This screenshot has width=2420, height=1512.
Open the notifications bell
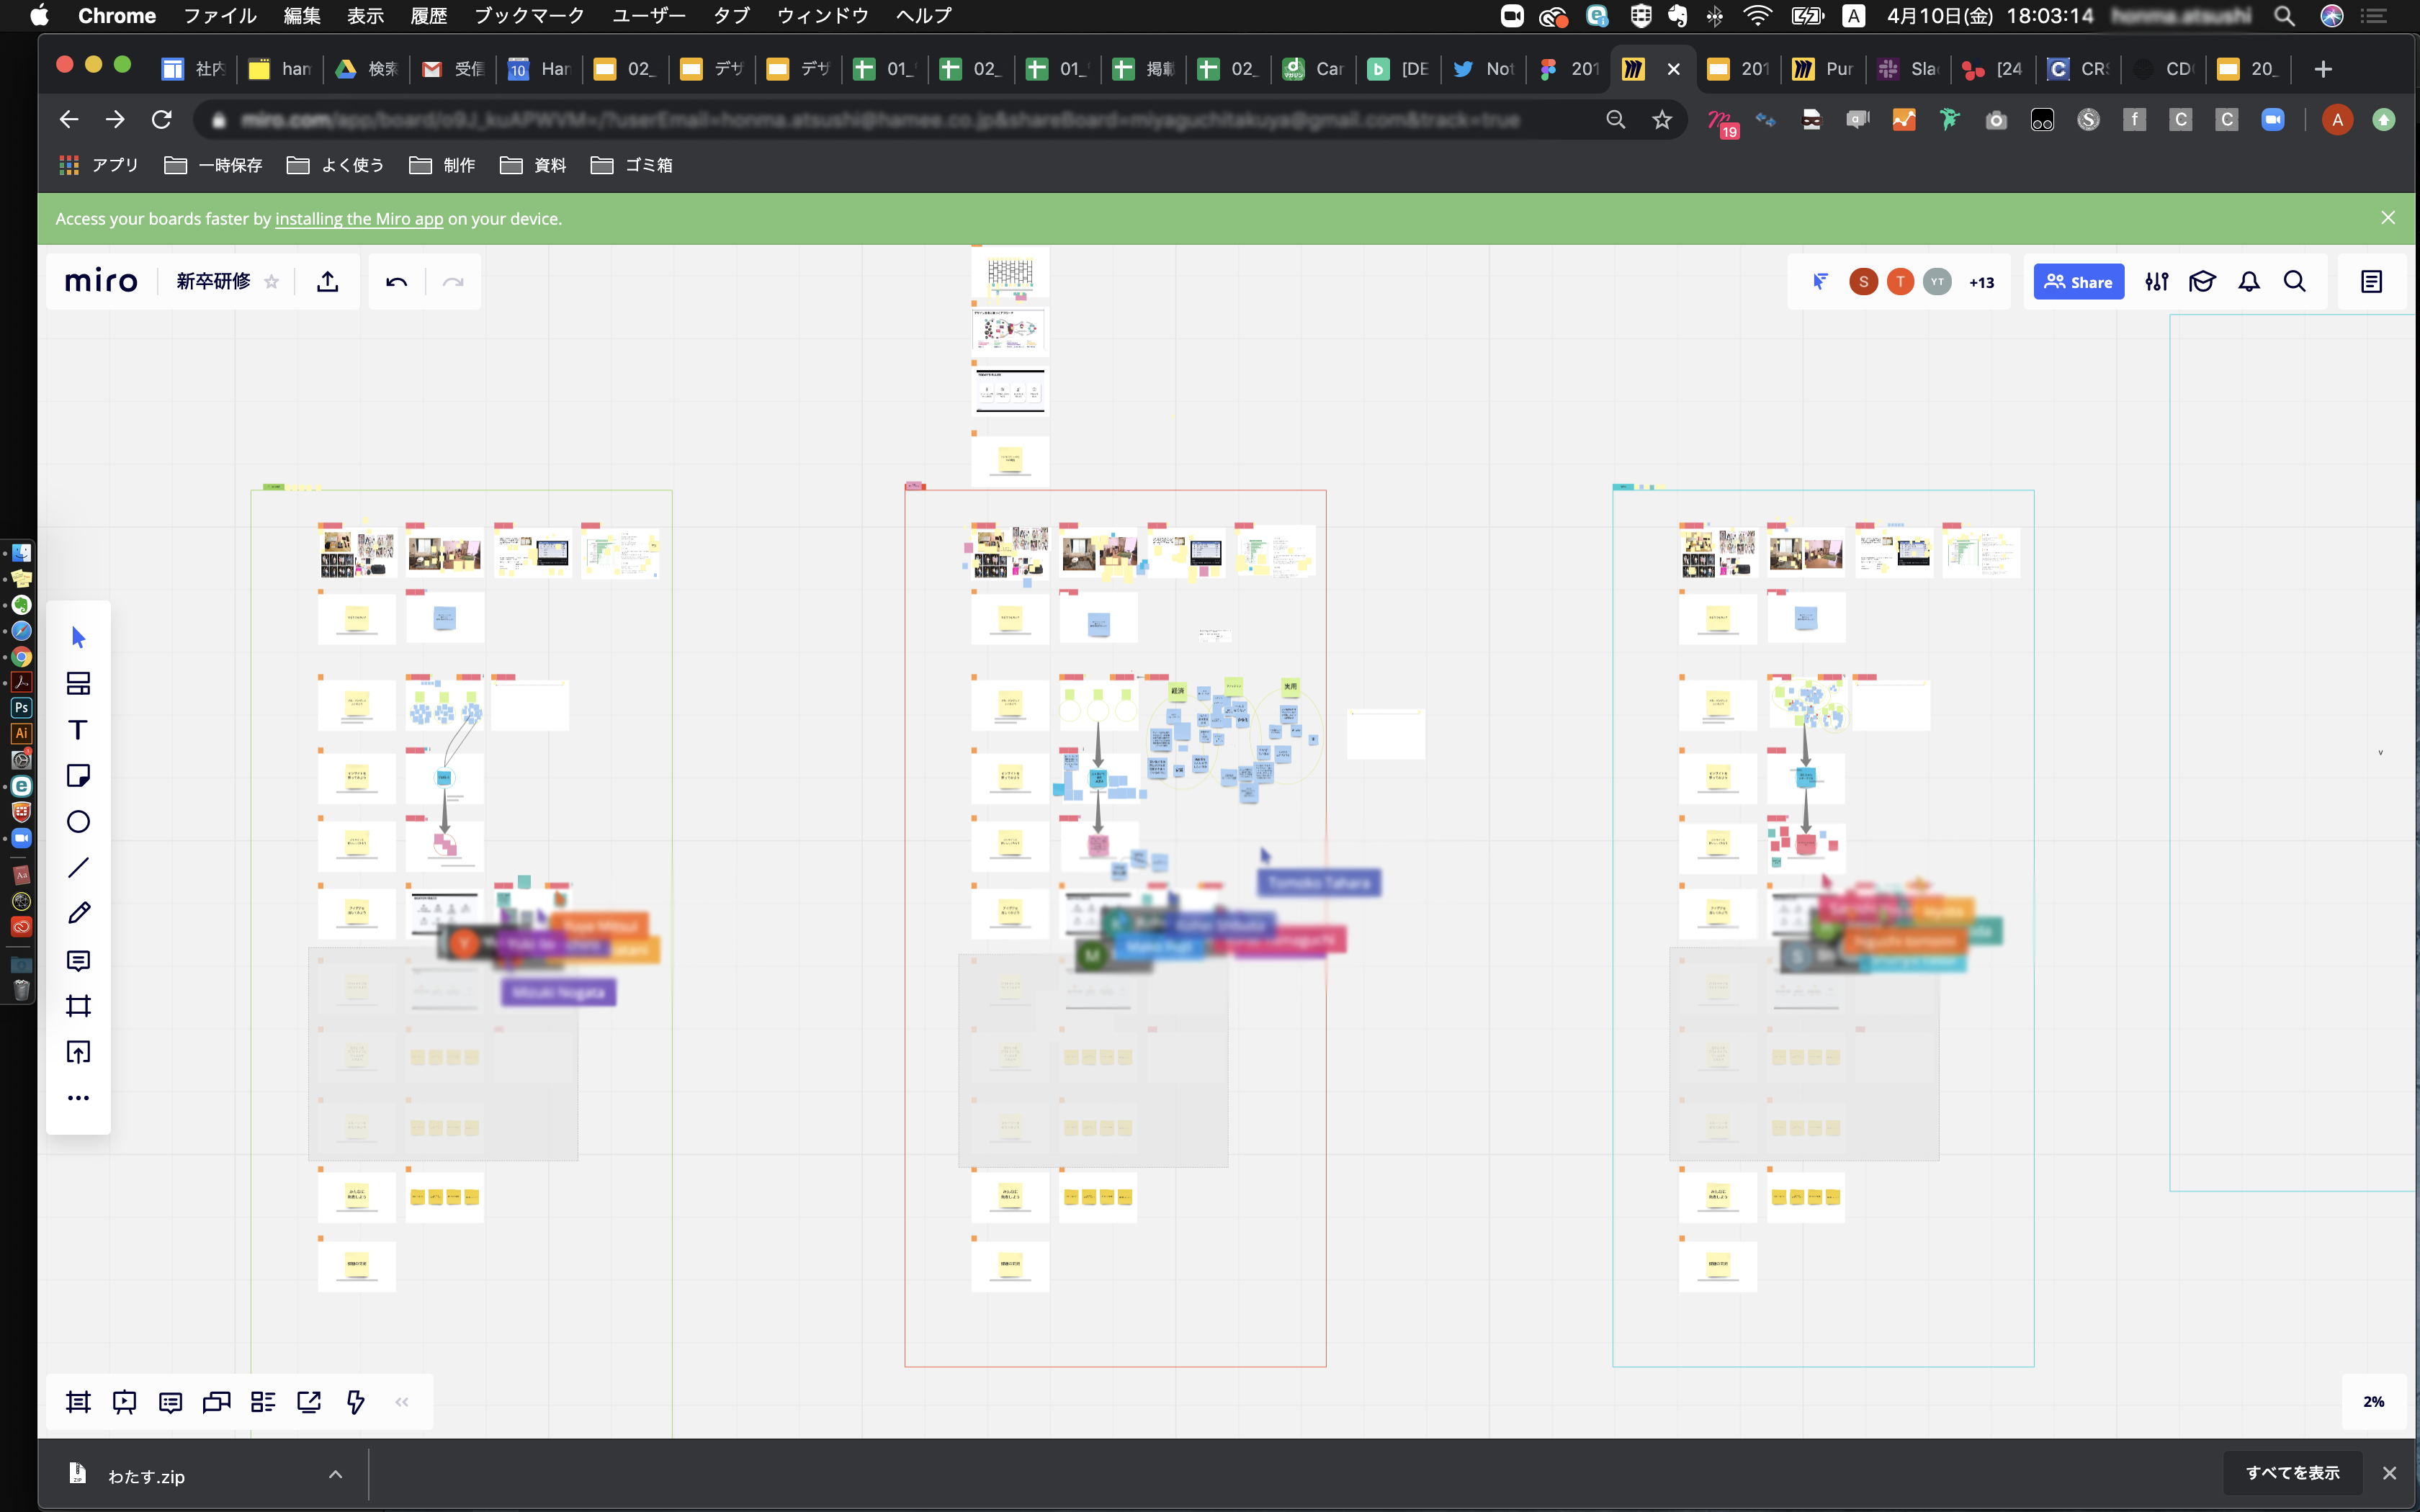(x=2249, y=282)
